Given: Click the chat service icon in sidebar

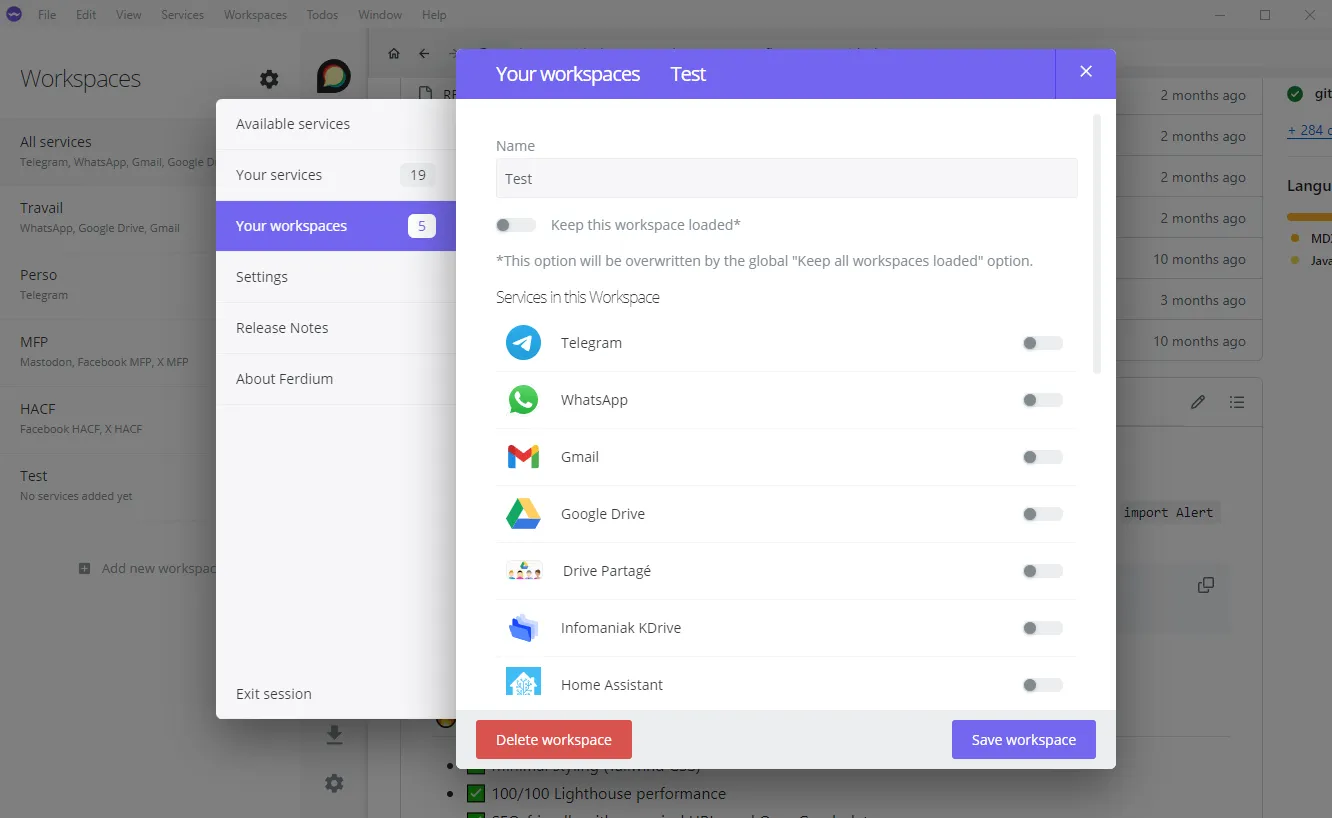Looking at the screenshot, I should coord(334,76).
